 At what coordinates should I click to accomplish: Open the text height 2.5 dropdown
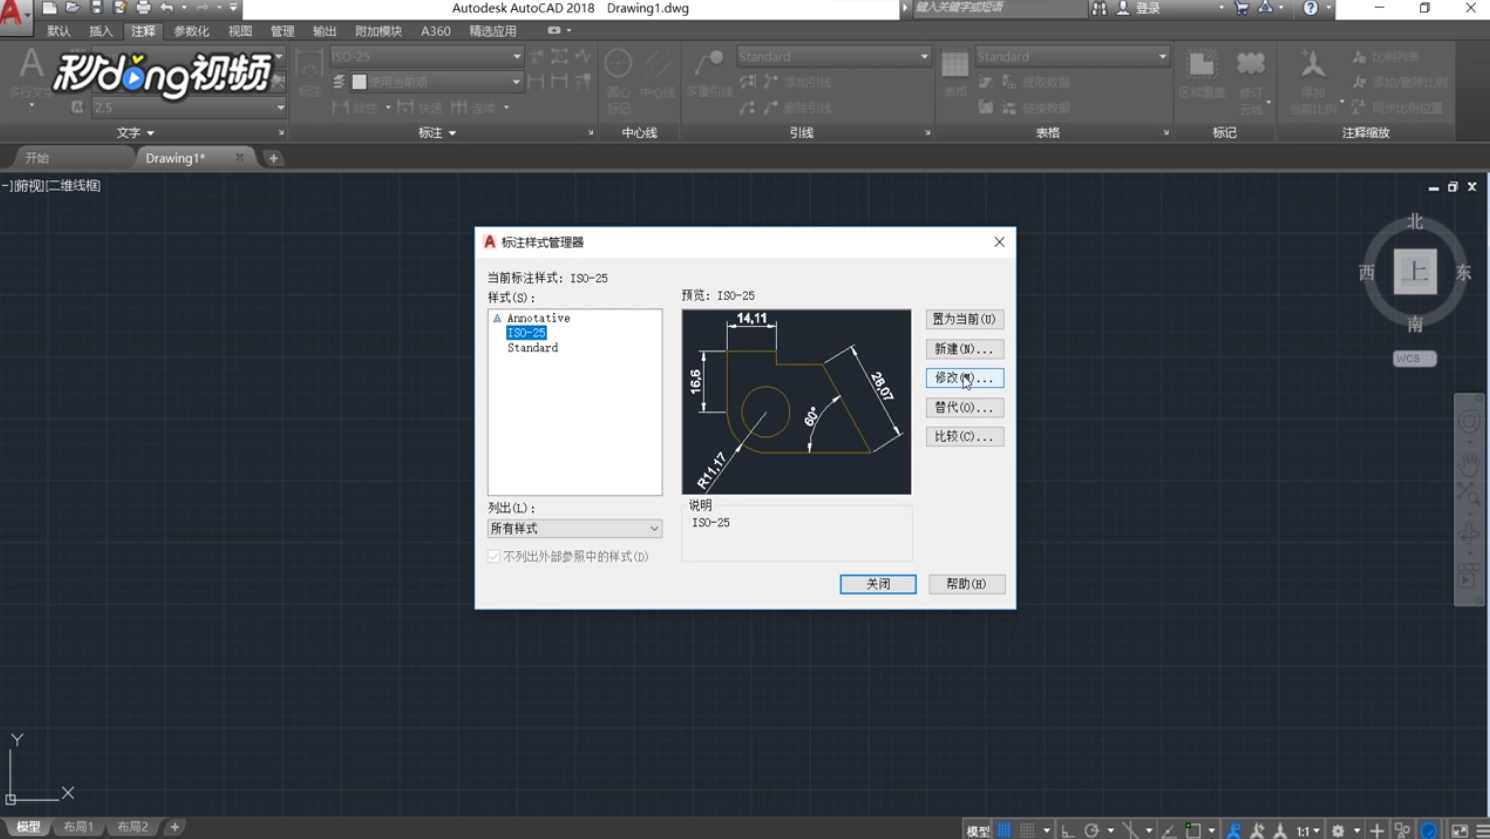189,107
